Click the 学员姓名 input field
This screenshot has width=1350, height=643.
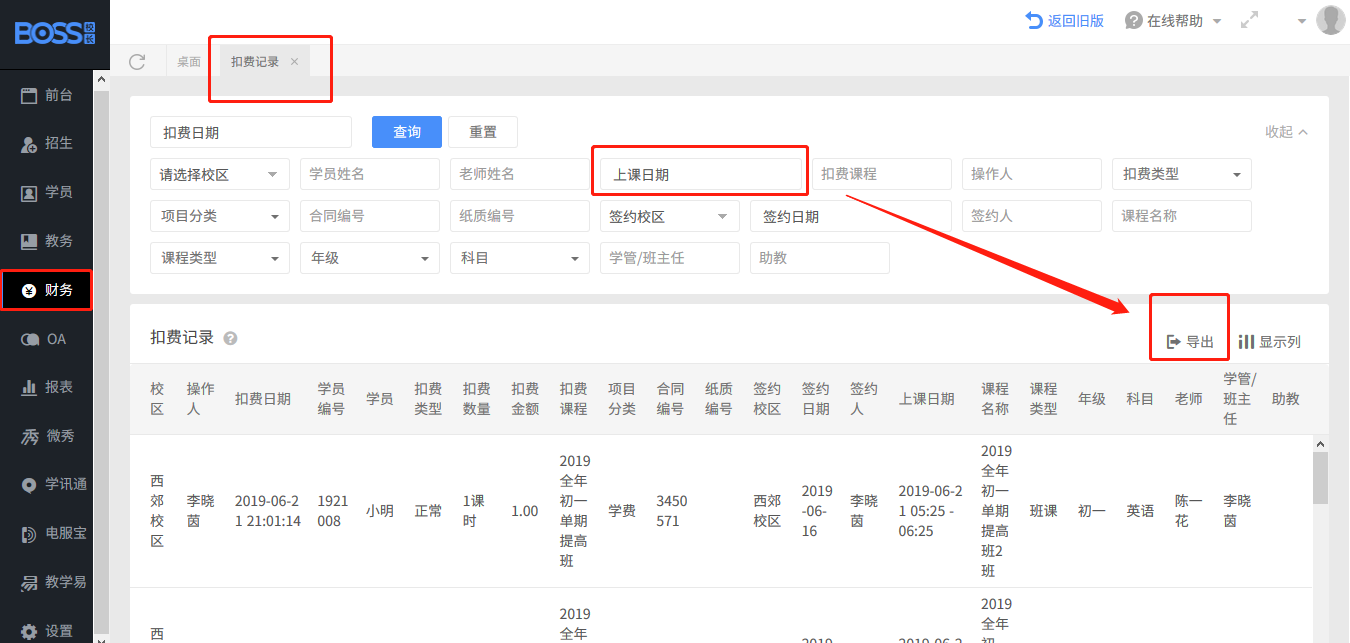click(x=370, y=174)
